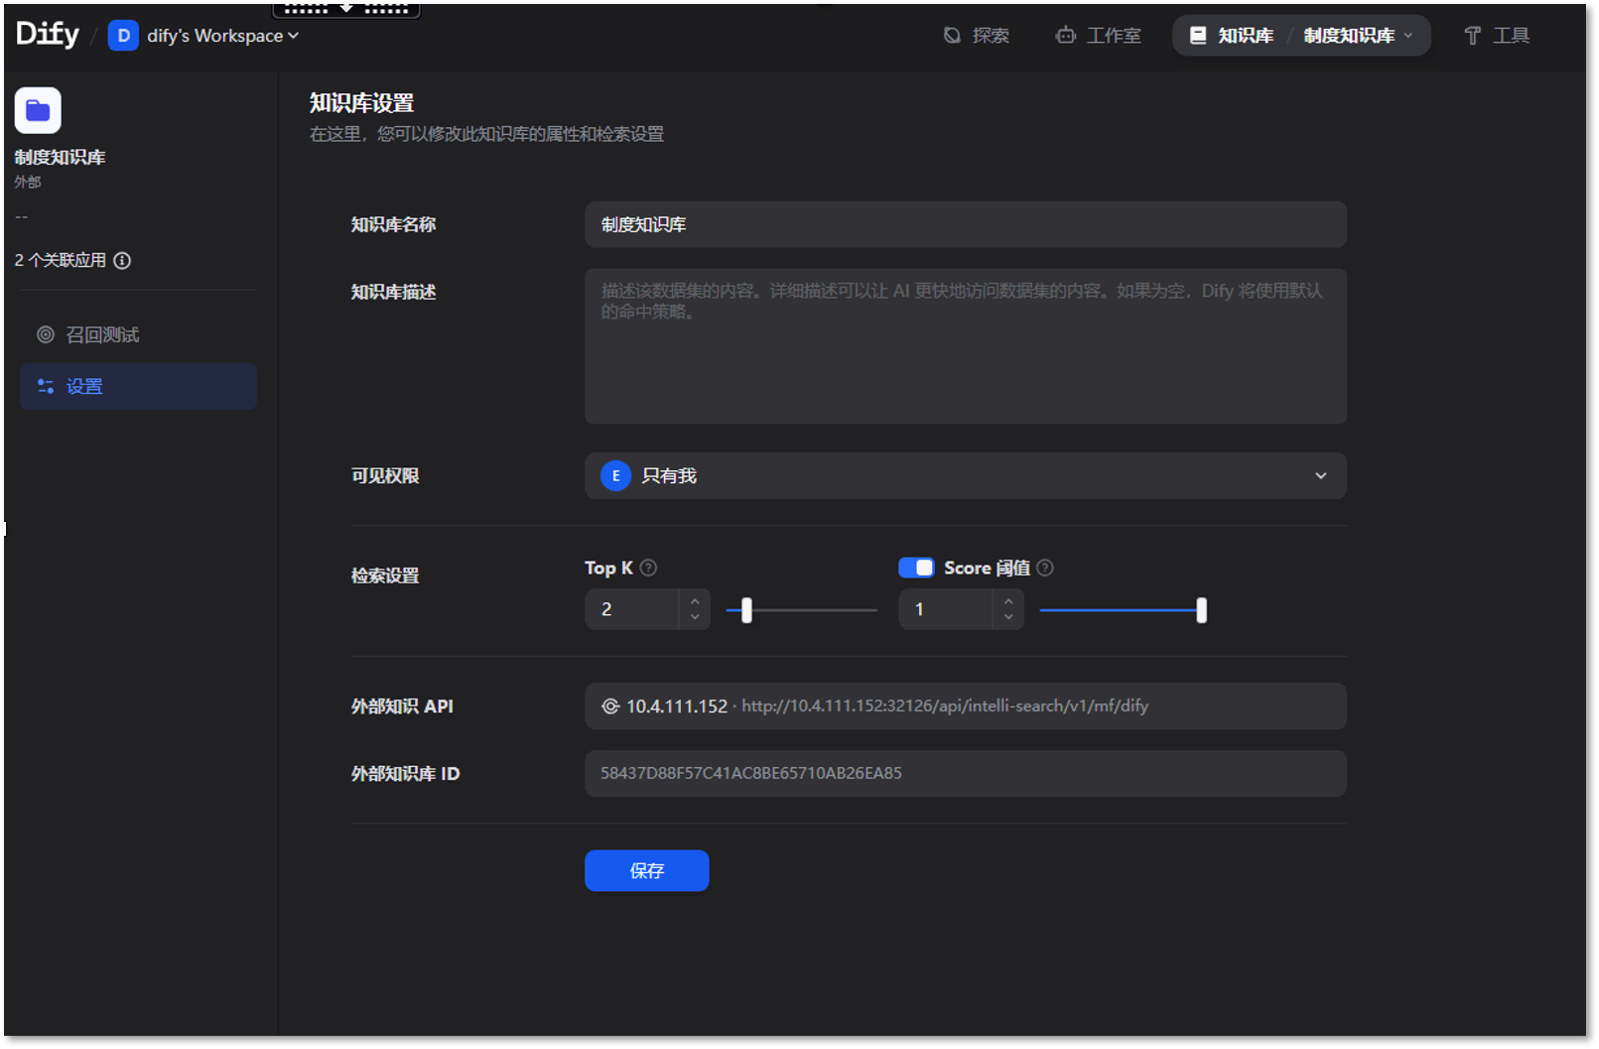
Task: Go to the 工作室 tab
Action: pyautogui.click(x=1098, y=36)
